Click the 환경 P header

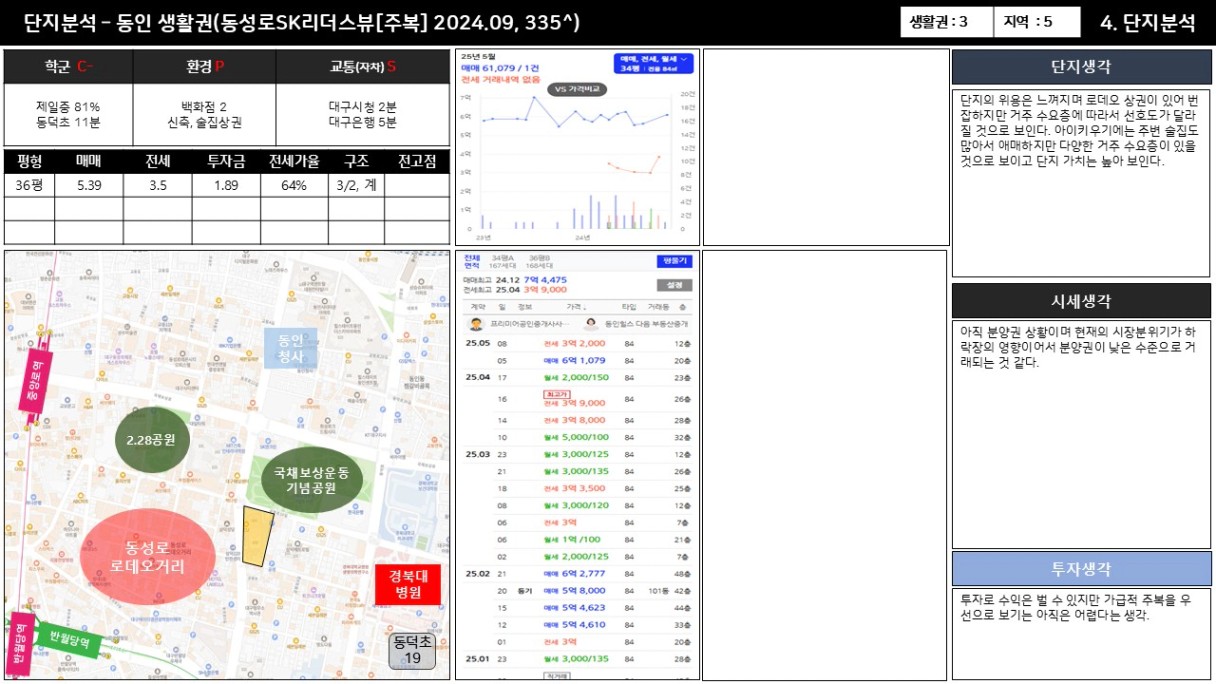(x=204, y=67)
